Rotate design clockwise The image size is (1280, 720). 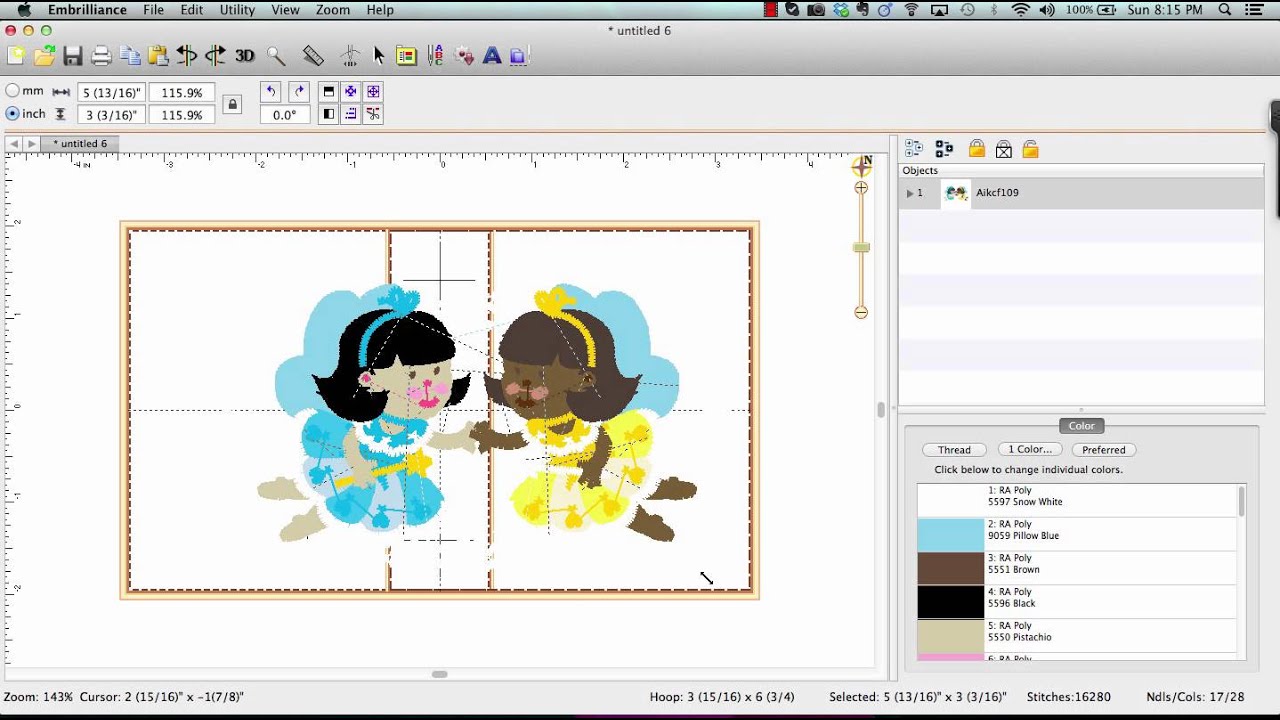[298, 92]
